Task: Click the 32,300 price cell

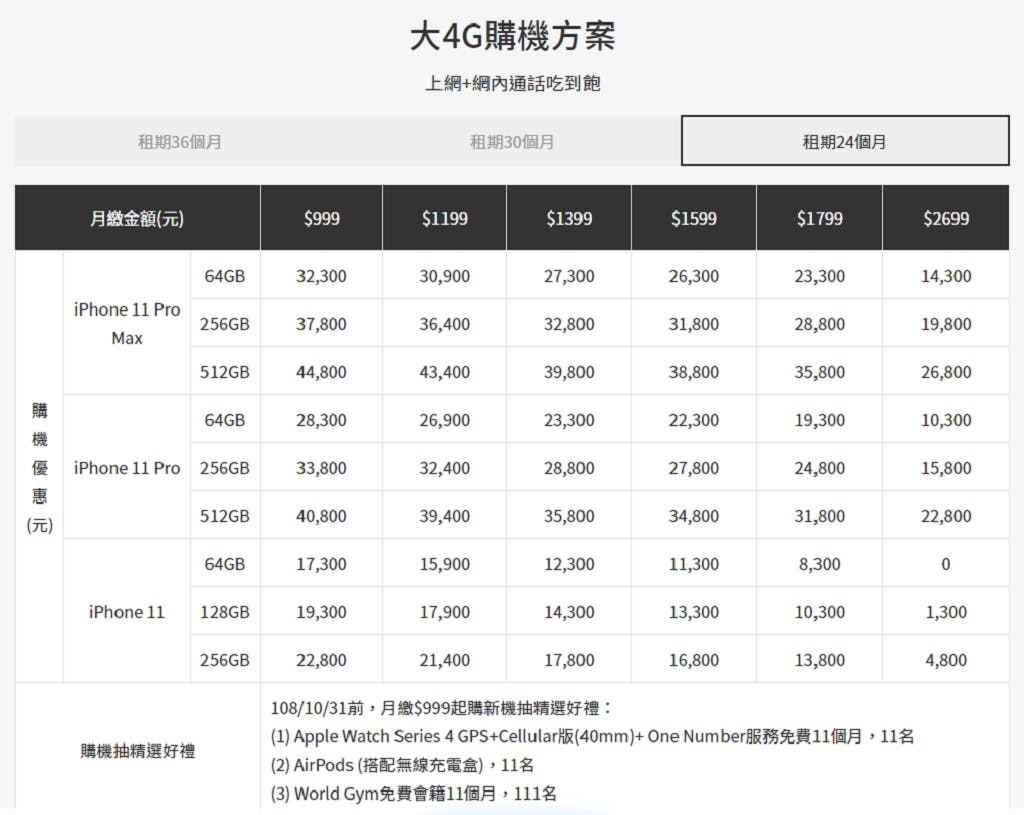Action: coord(321,276)
